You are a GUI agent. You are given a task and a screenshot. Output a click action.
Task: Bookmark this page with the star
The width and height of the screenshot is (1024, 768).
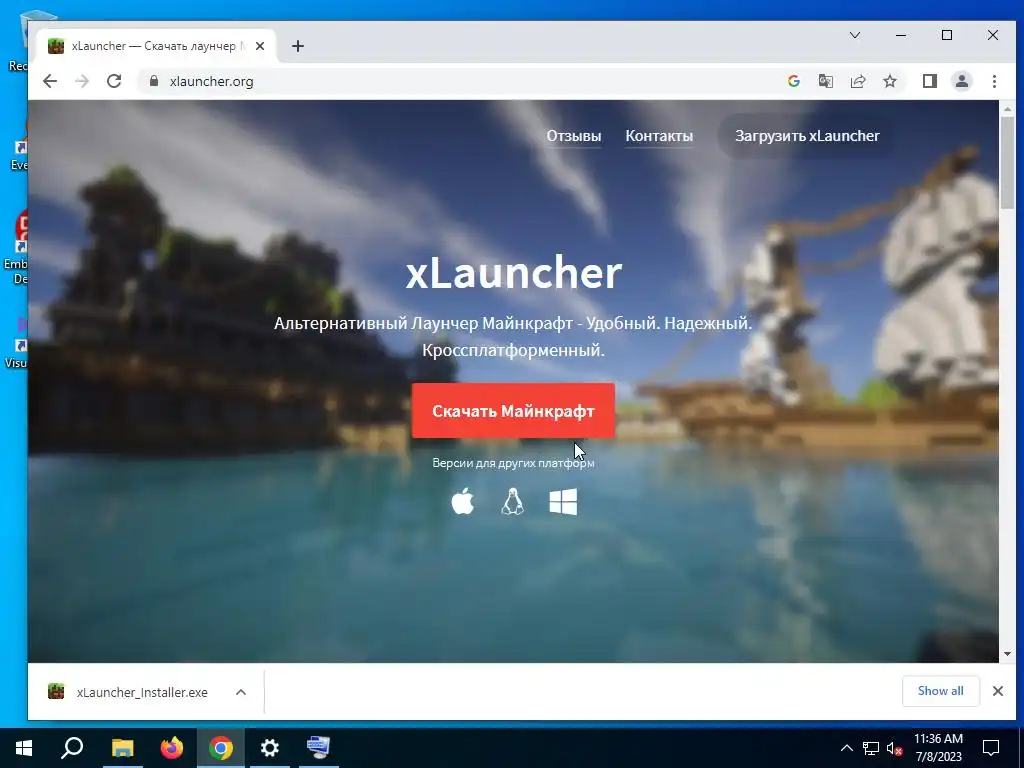click(889, 81)
